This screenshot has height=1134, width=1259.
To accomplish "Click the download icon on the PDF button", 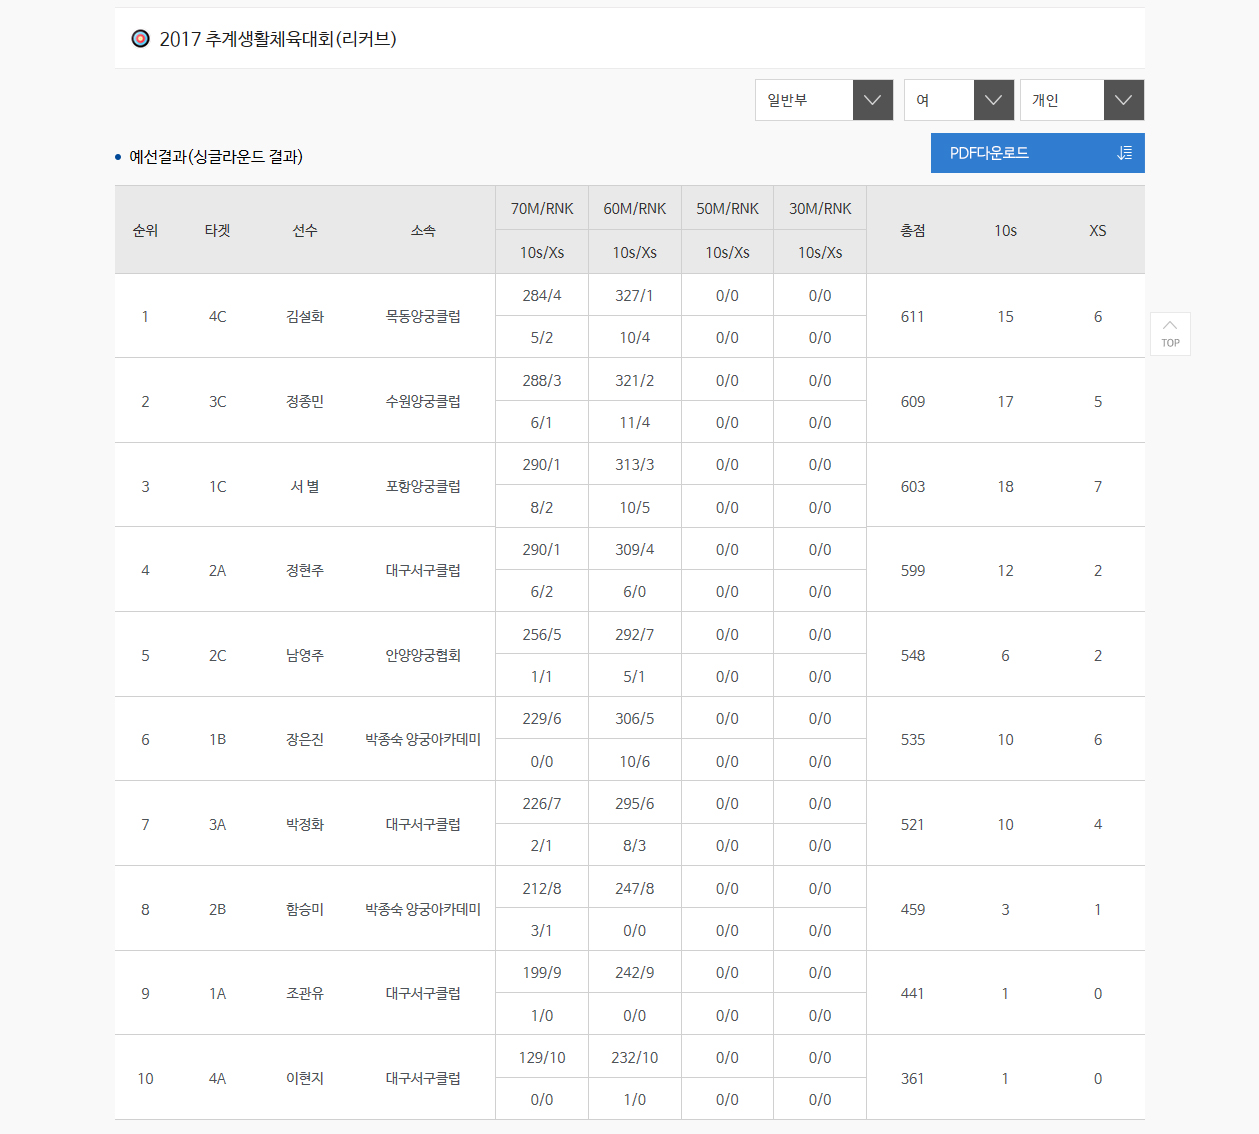I will pos(1124,153).
